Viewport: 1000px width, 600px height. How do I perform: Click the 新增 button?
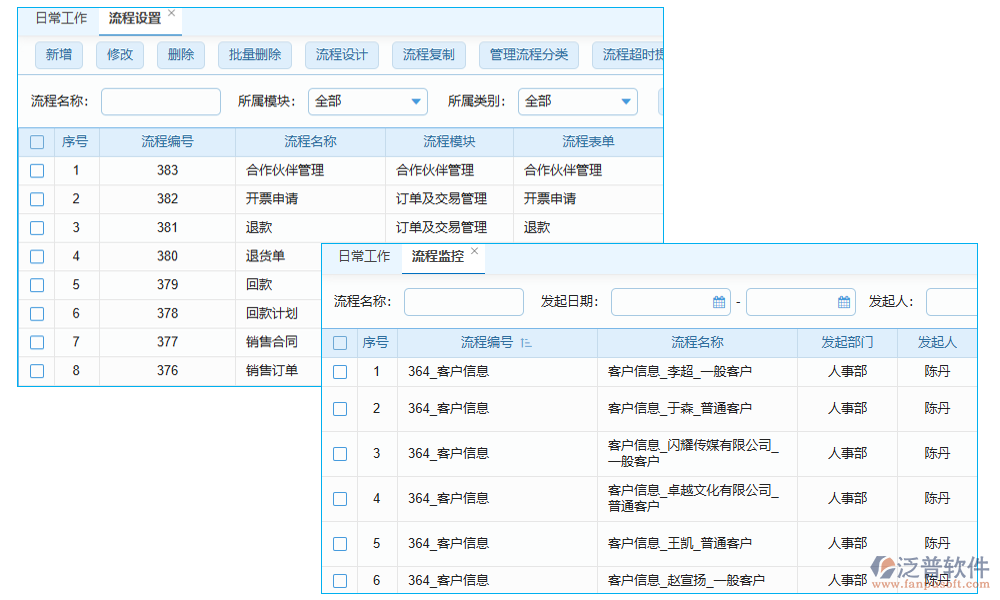(58, 55)
